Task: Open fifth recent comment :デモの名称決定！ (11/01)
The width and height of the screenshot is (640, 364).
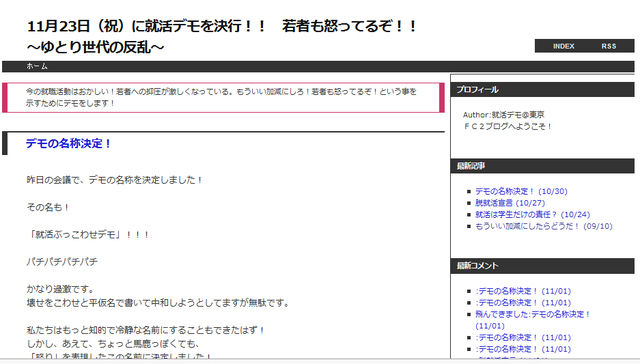Action: coord(523,349)
